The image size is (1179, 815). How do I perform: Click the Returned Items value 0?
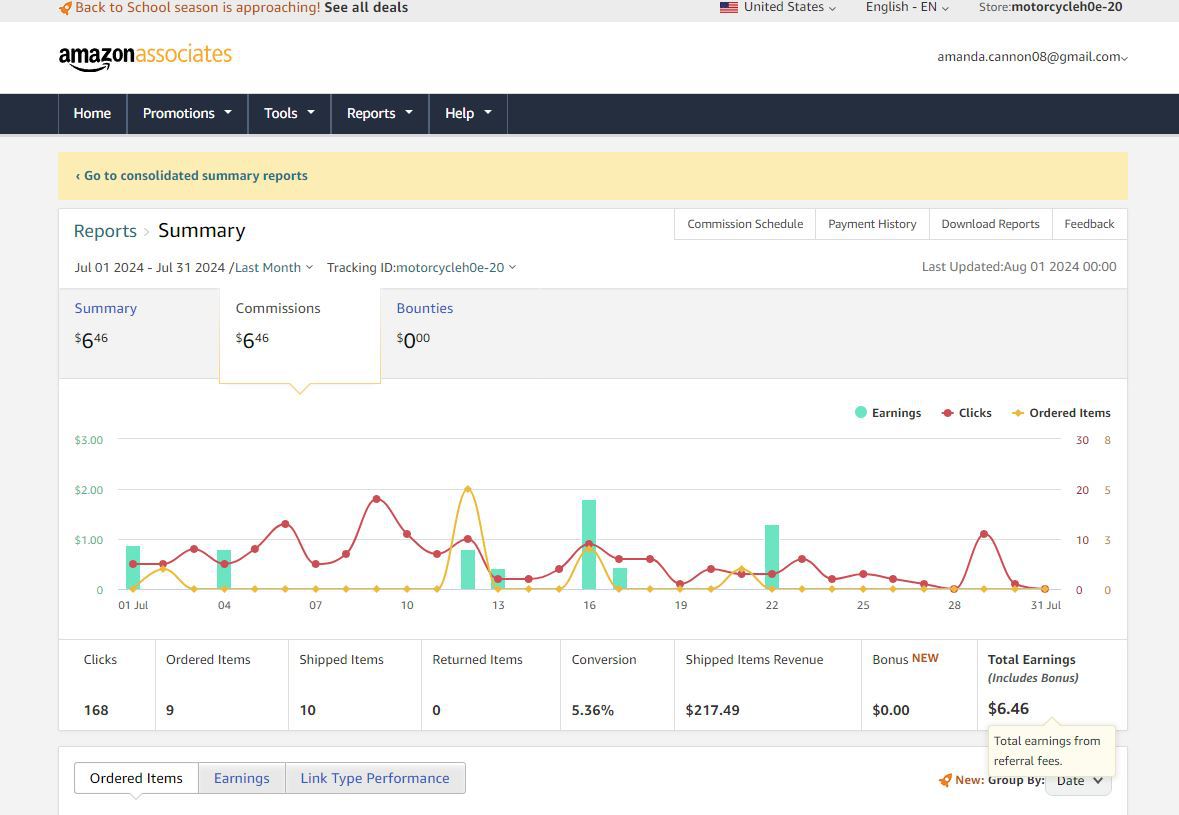436,710
